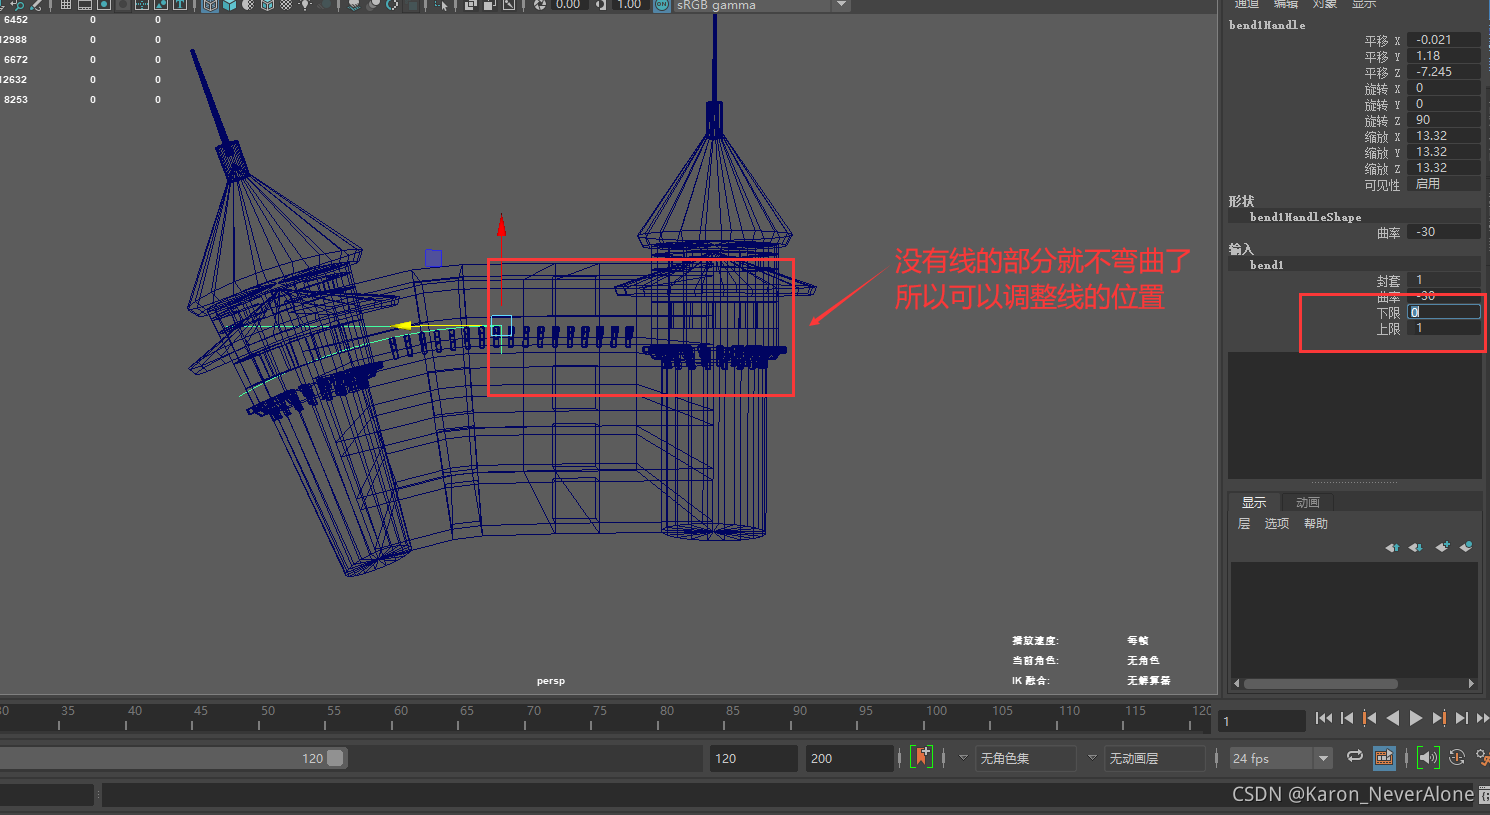The height and width of the screenshot is (815, 1490).
Task: Click the 上限 high bound value 1
Action: 1444,328
